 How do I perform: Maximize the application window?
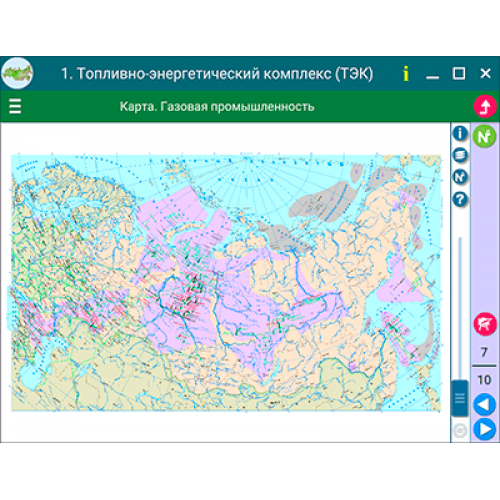459,73
